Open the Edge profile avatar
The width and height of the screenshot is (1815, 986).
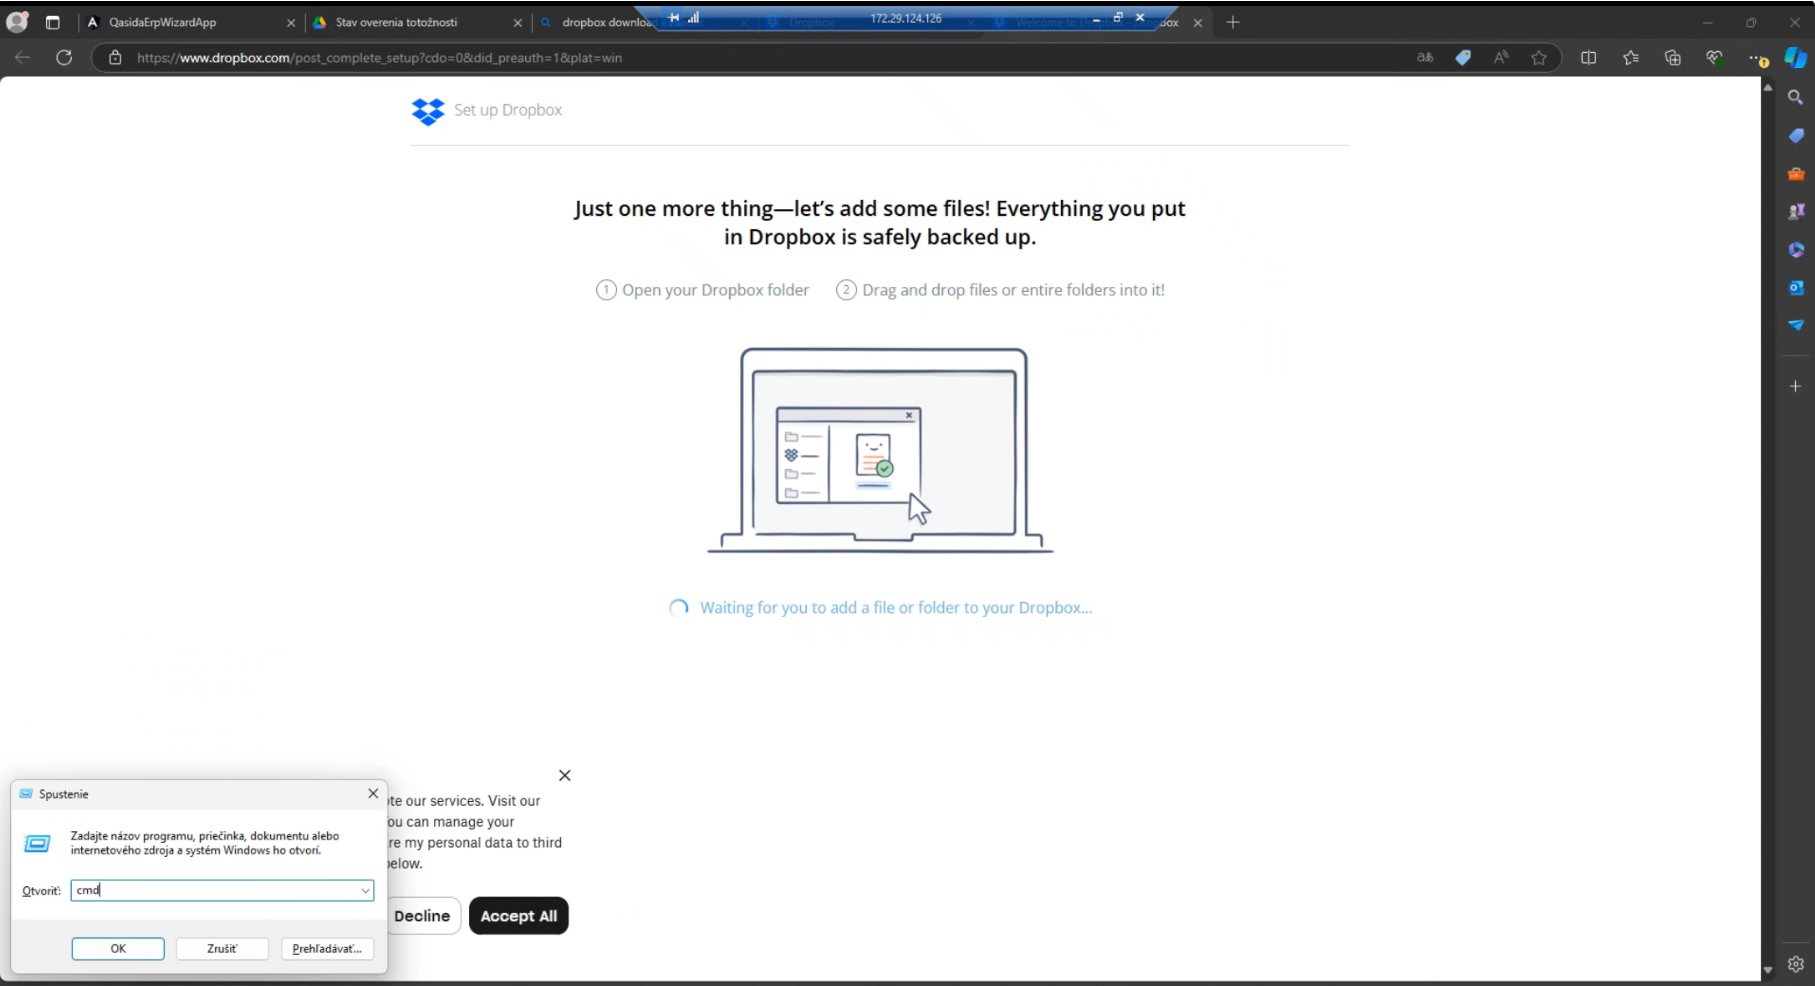click(x=17, y=22)
